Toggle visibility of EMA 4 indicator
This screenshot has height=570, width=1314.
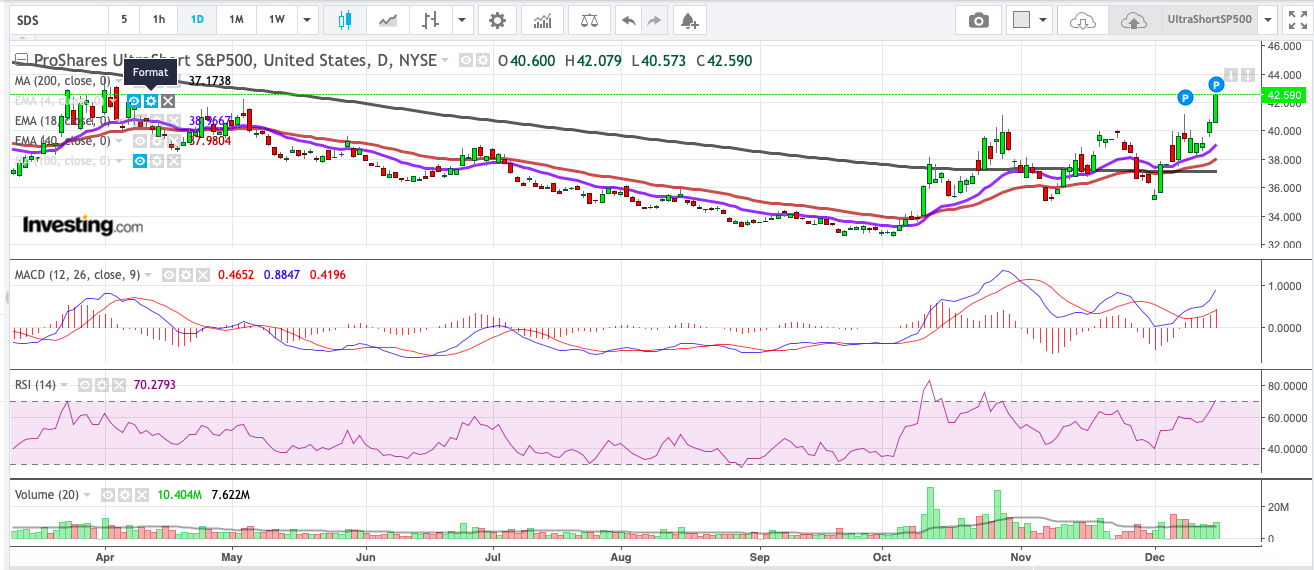(x=134, y=101)
